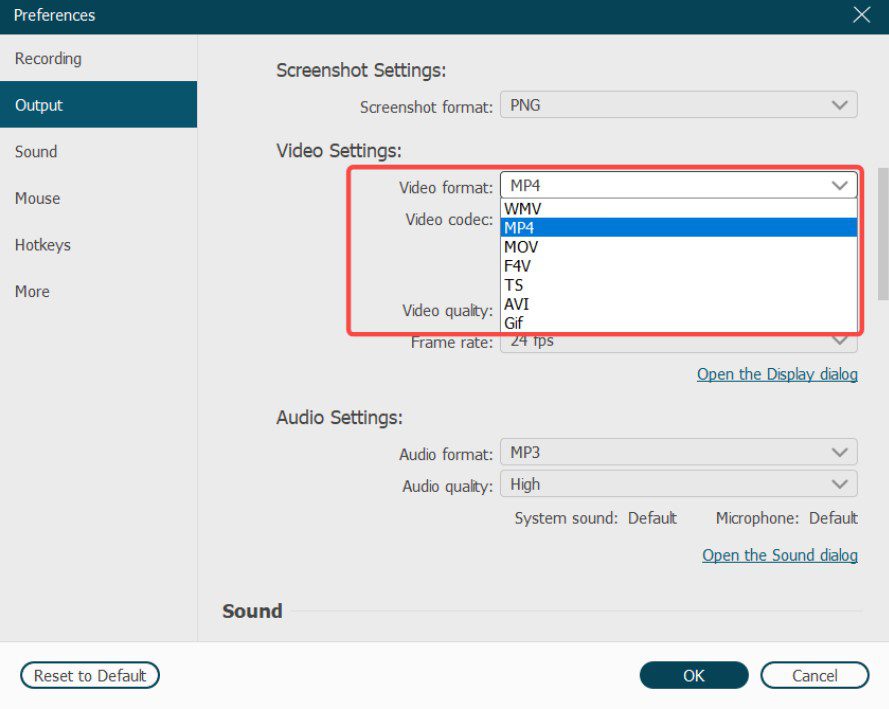The width and height of the screenshot is (889, 709).
Task: Select the More preferences tab
Action: click(x=32, y=291)
